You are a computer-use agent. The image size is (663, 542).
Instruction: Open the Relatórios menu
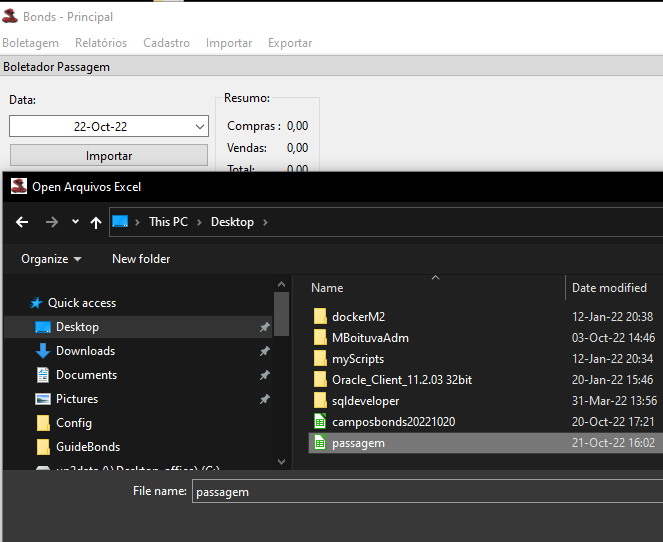(101, 43)
